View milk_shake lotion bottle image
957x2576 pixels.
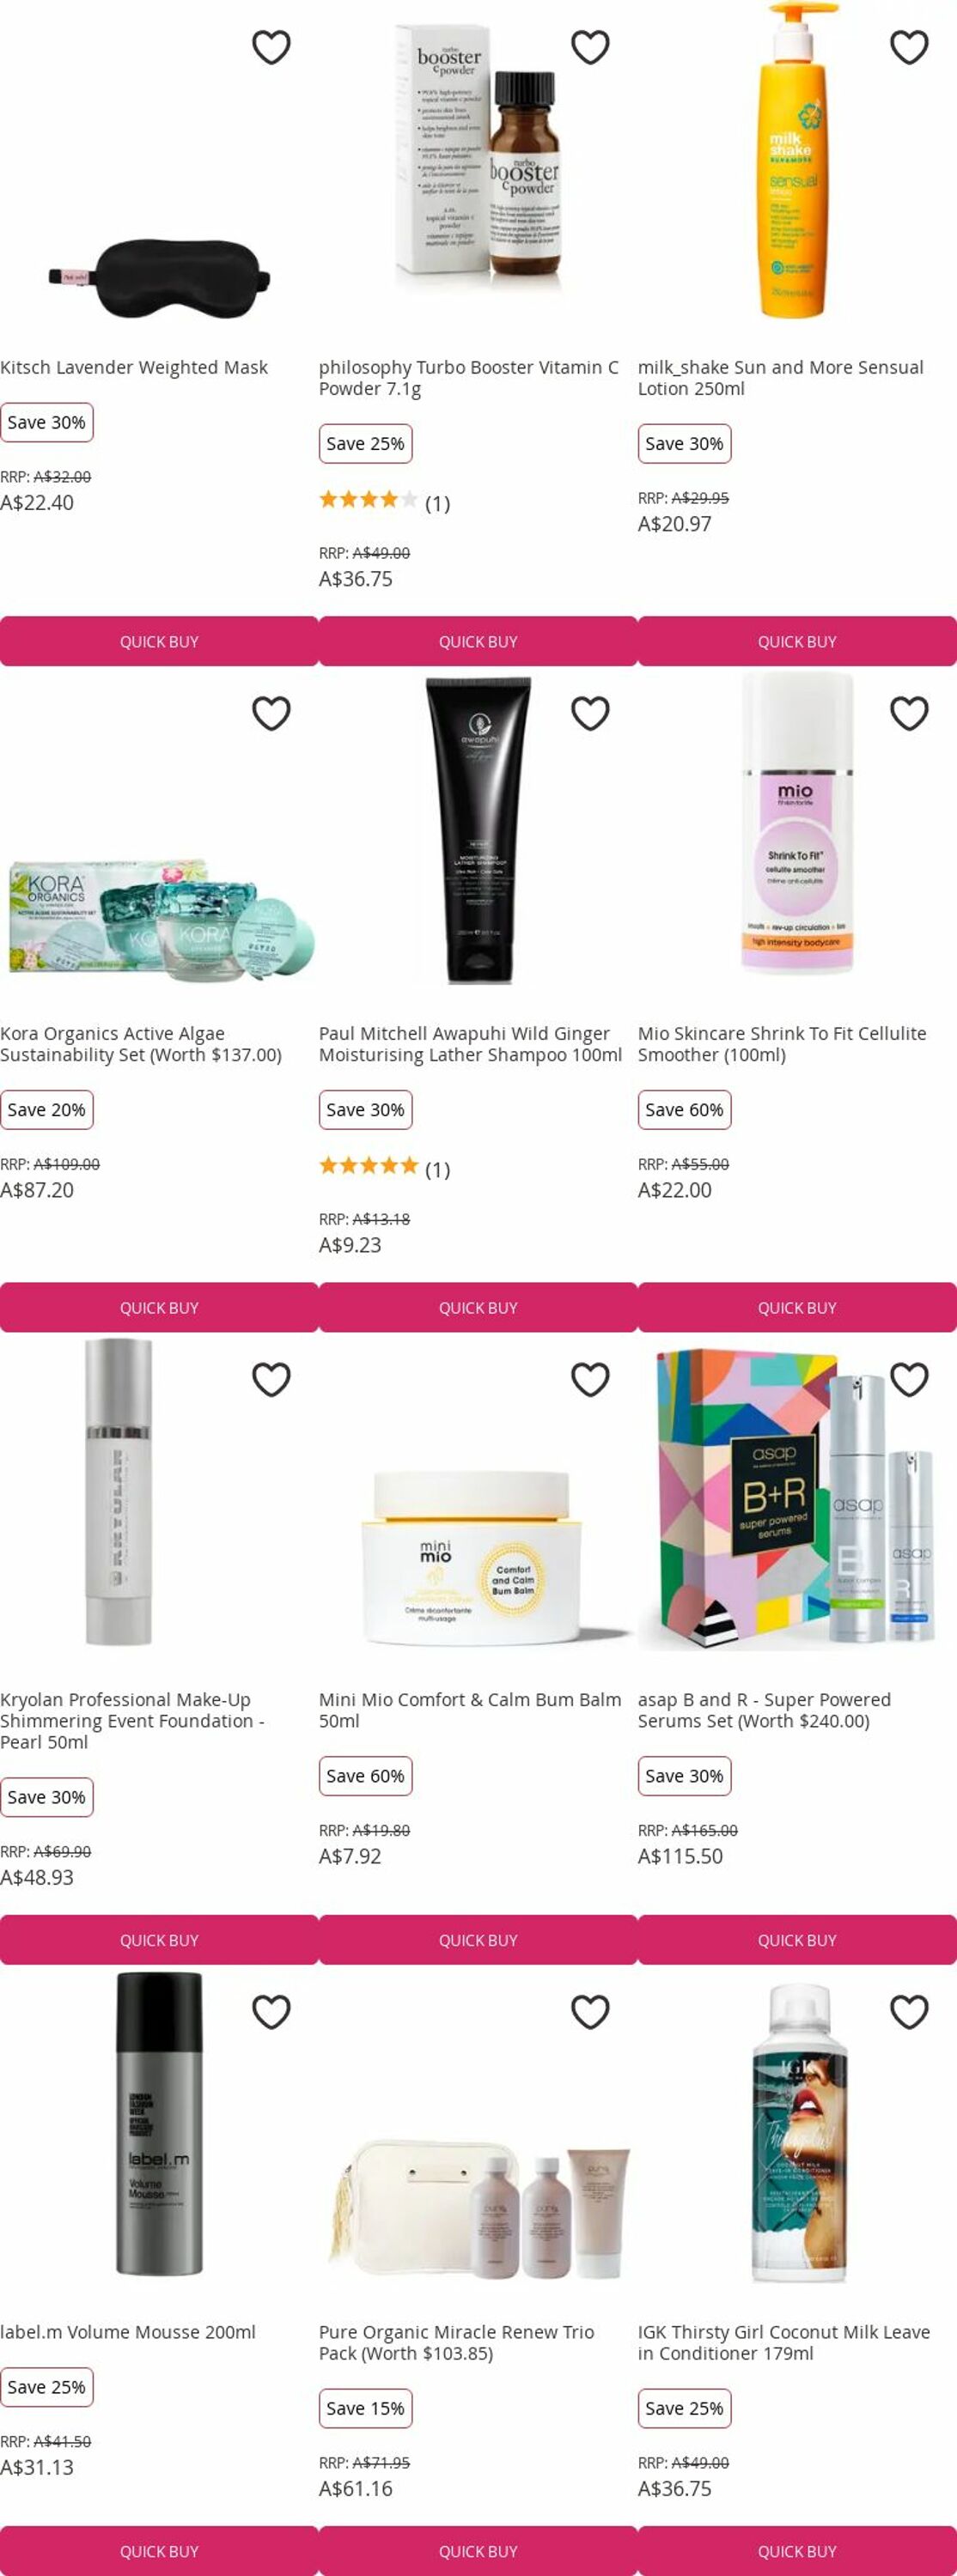point(797,162)
